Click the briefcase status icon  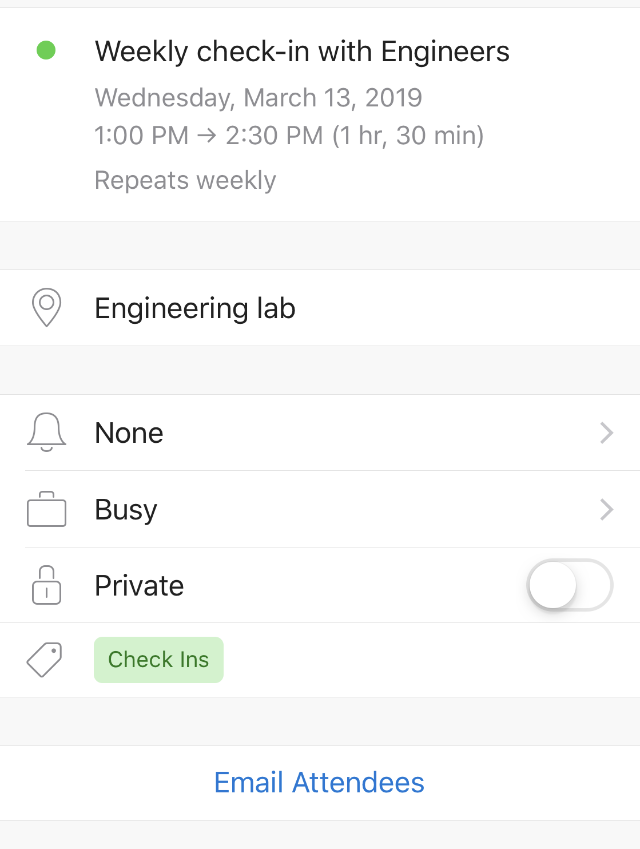[45, 509]
